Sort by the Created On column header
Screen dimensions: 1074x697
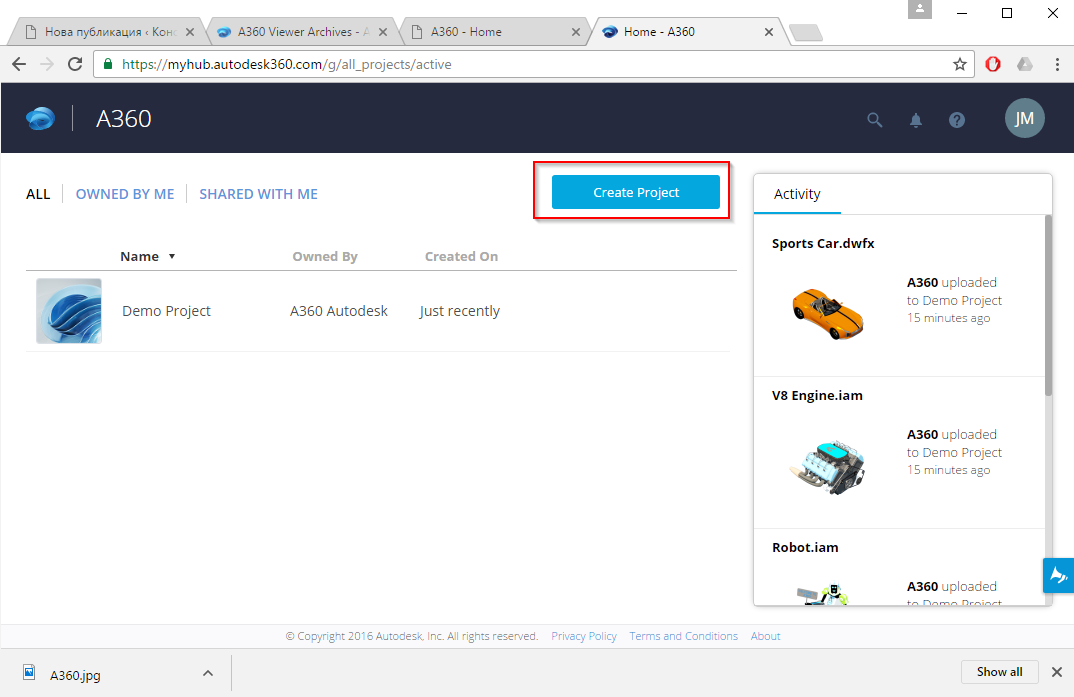(461, 257)
